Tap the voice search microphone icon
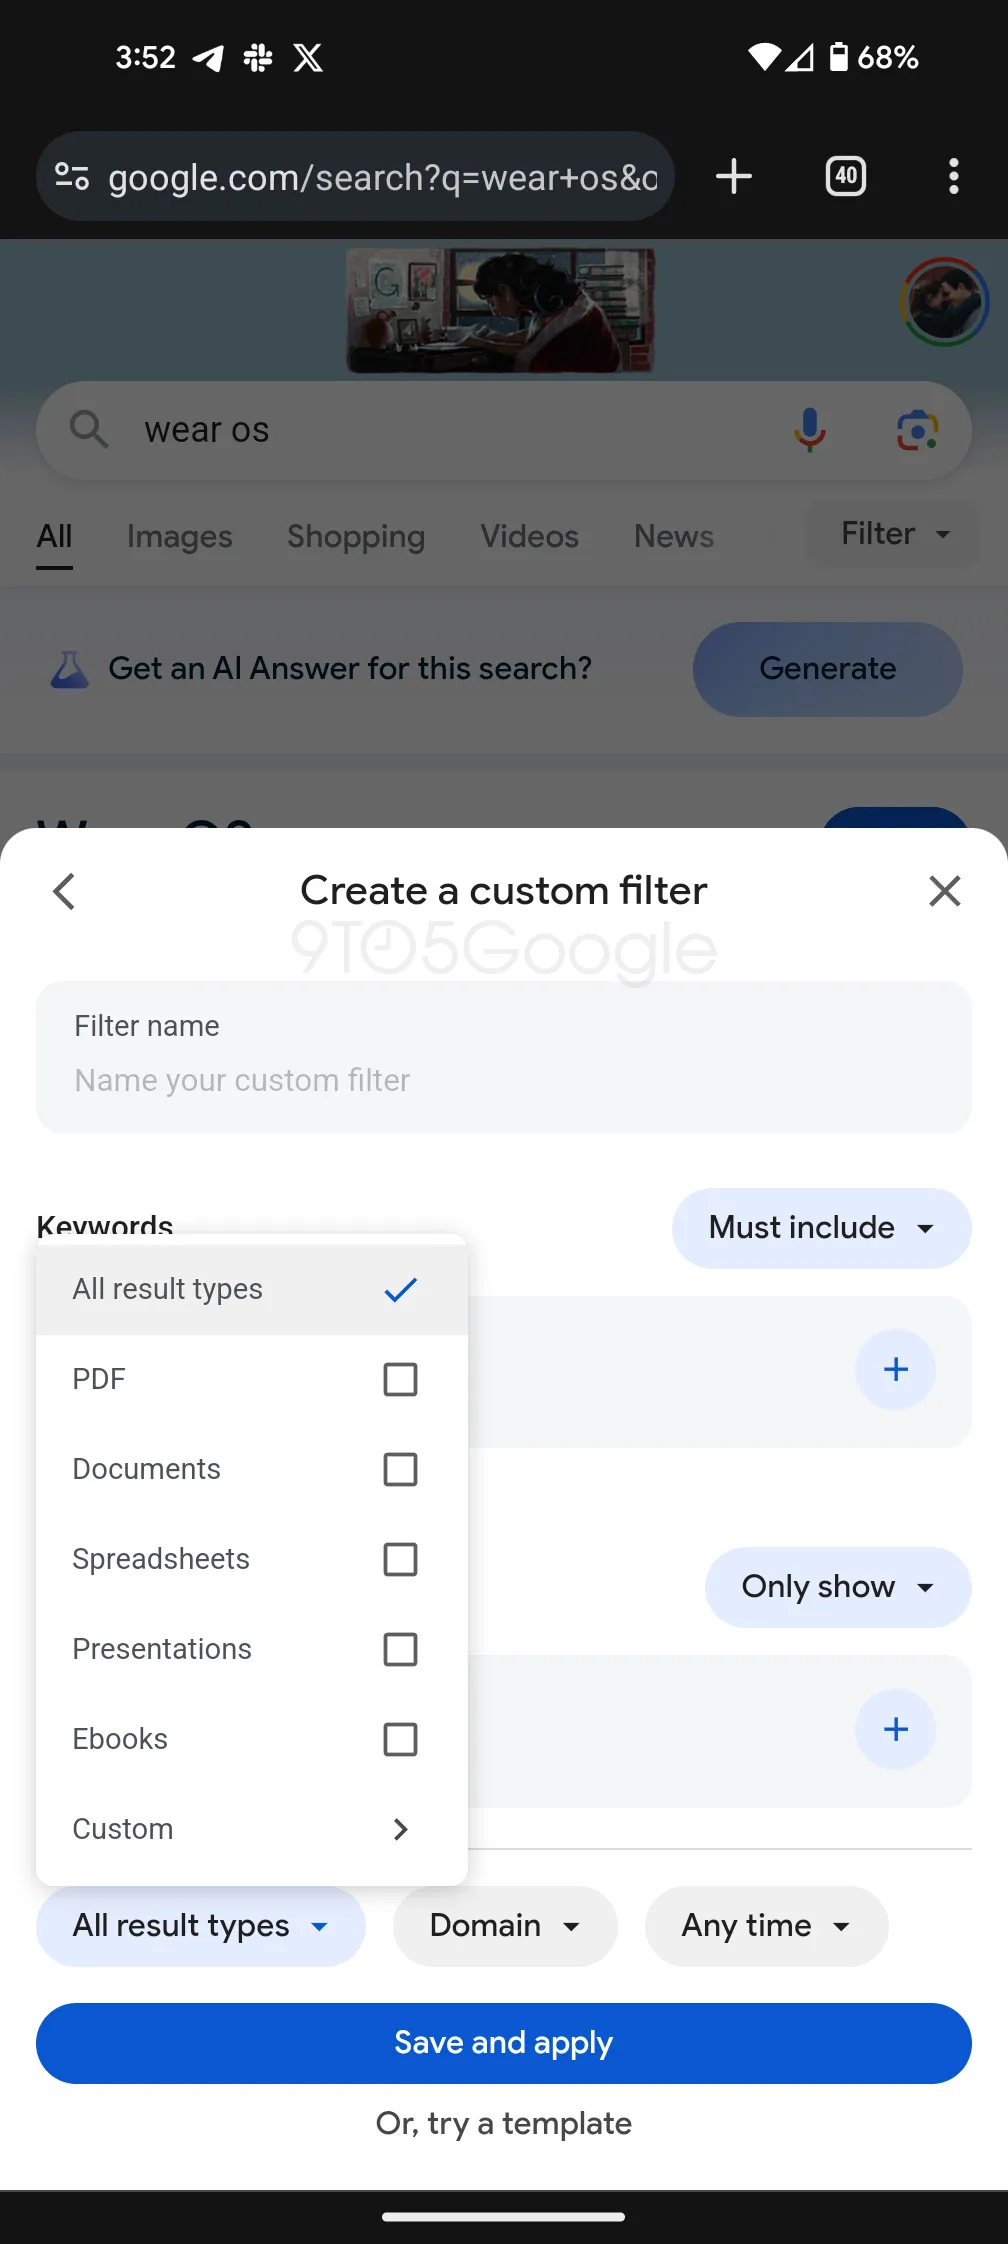The height and width of the screenshot is (2244, 1008). click(x=810, y=430)
